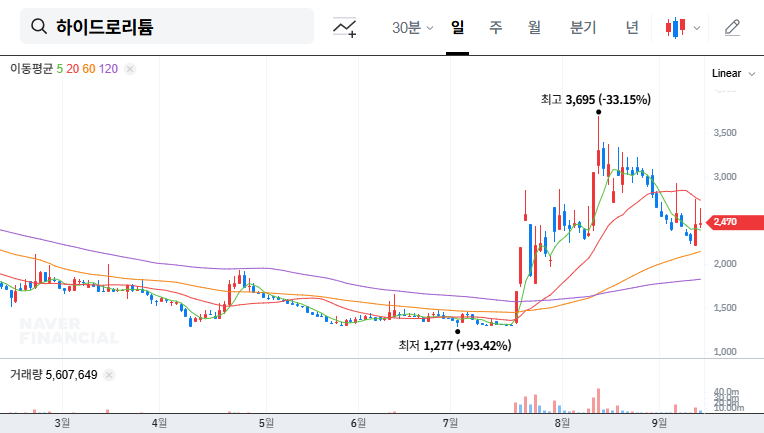Select the 일 daily tab

[x=458, y=27]
